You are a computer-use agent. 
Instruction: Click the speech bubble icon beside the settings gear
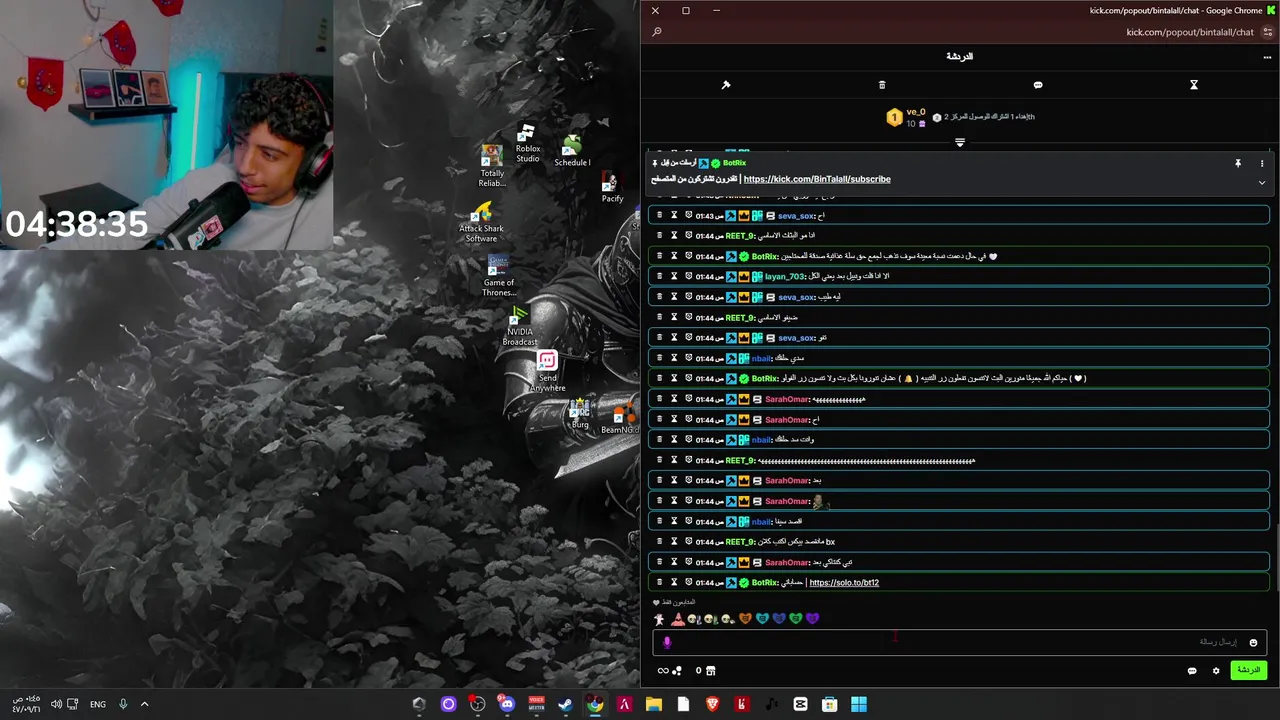1192,671
